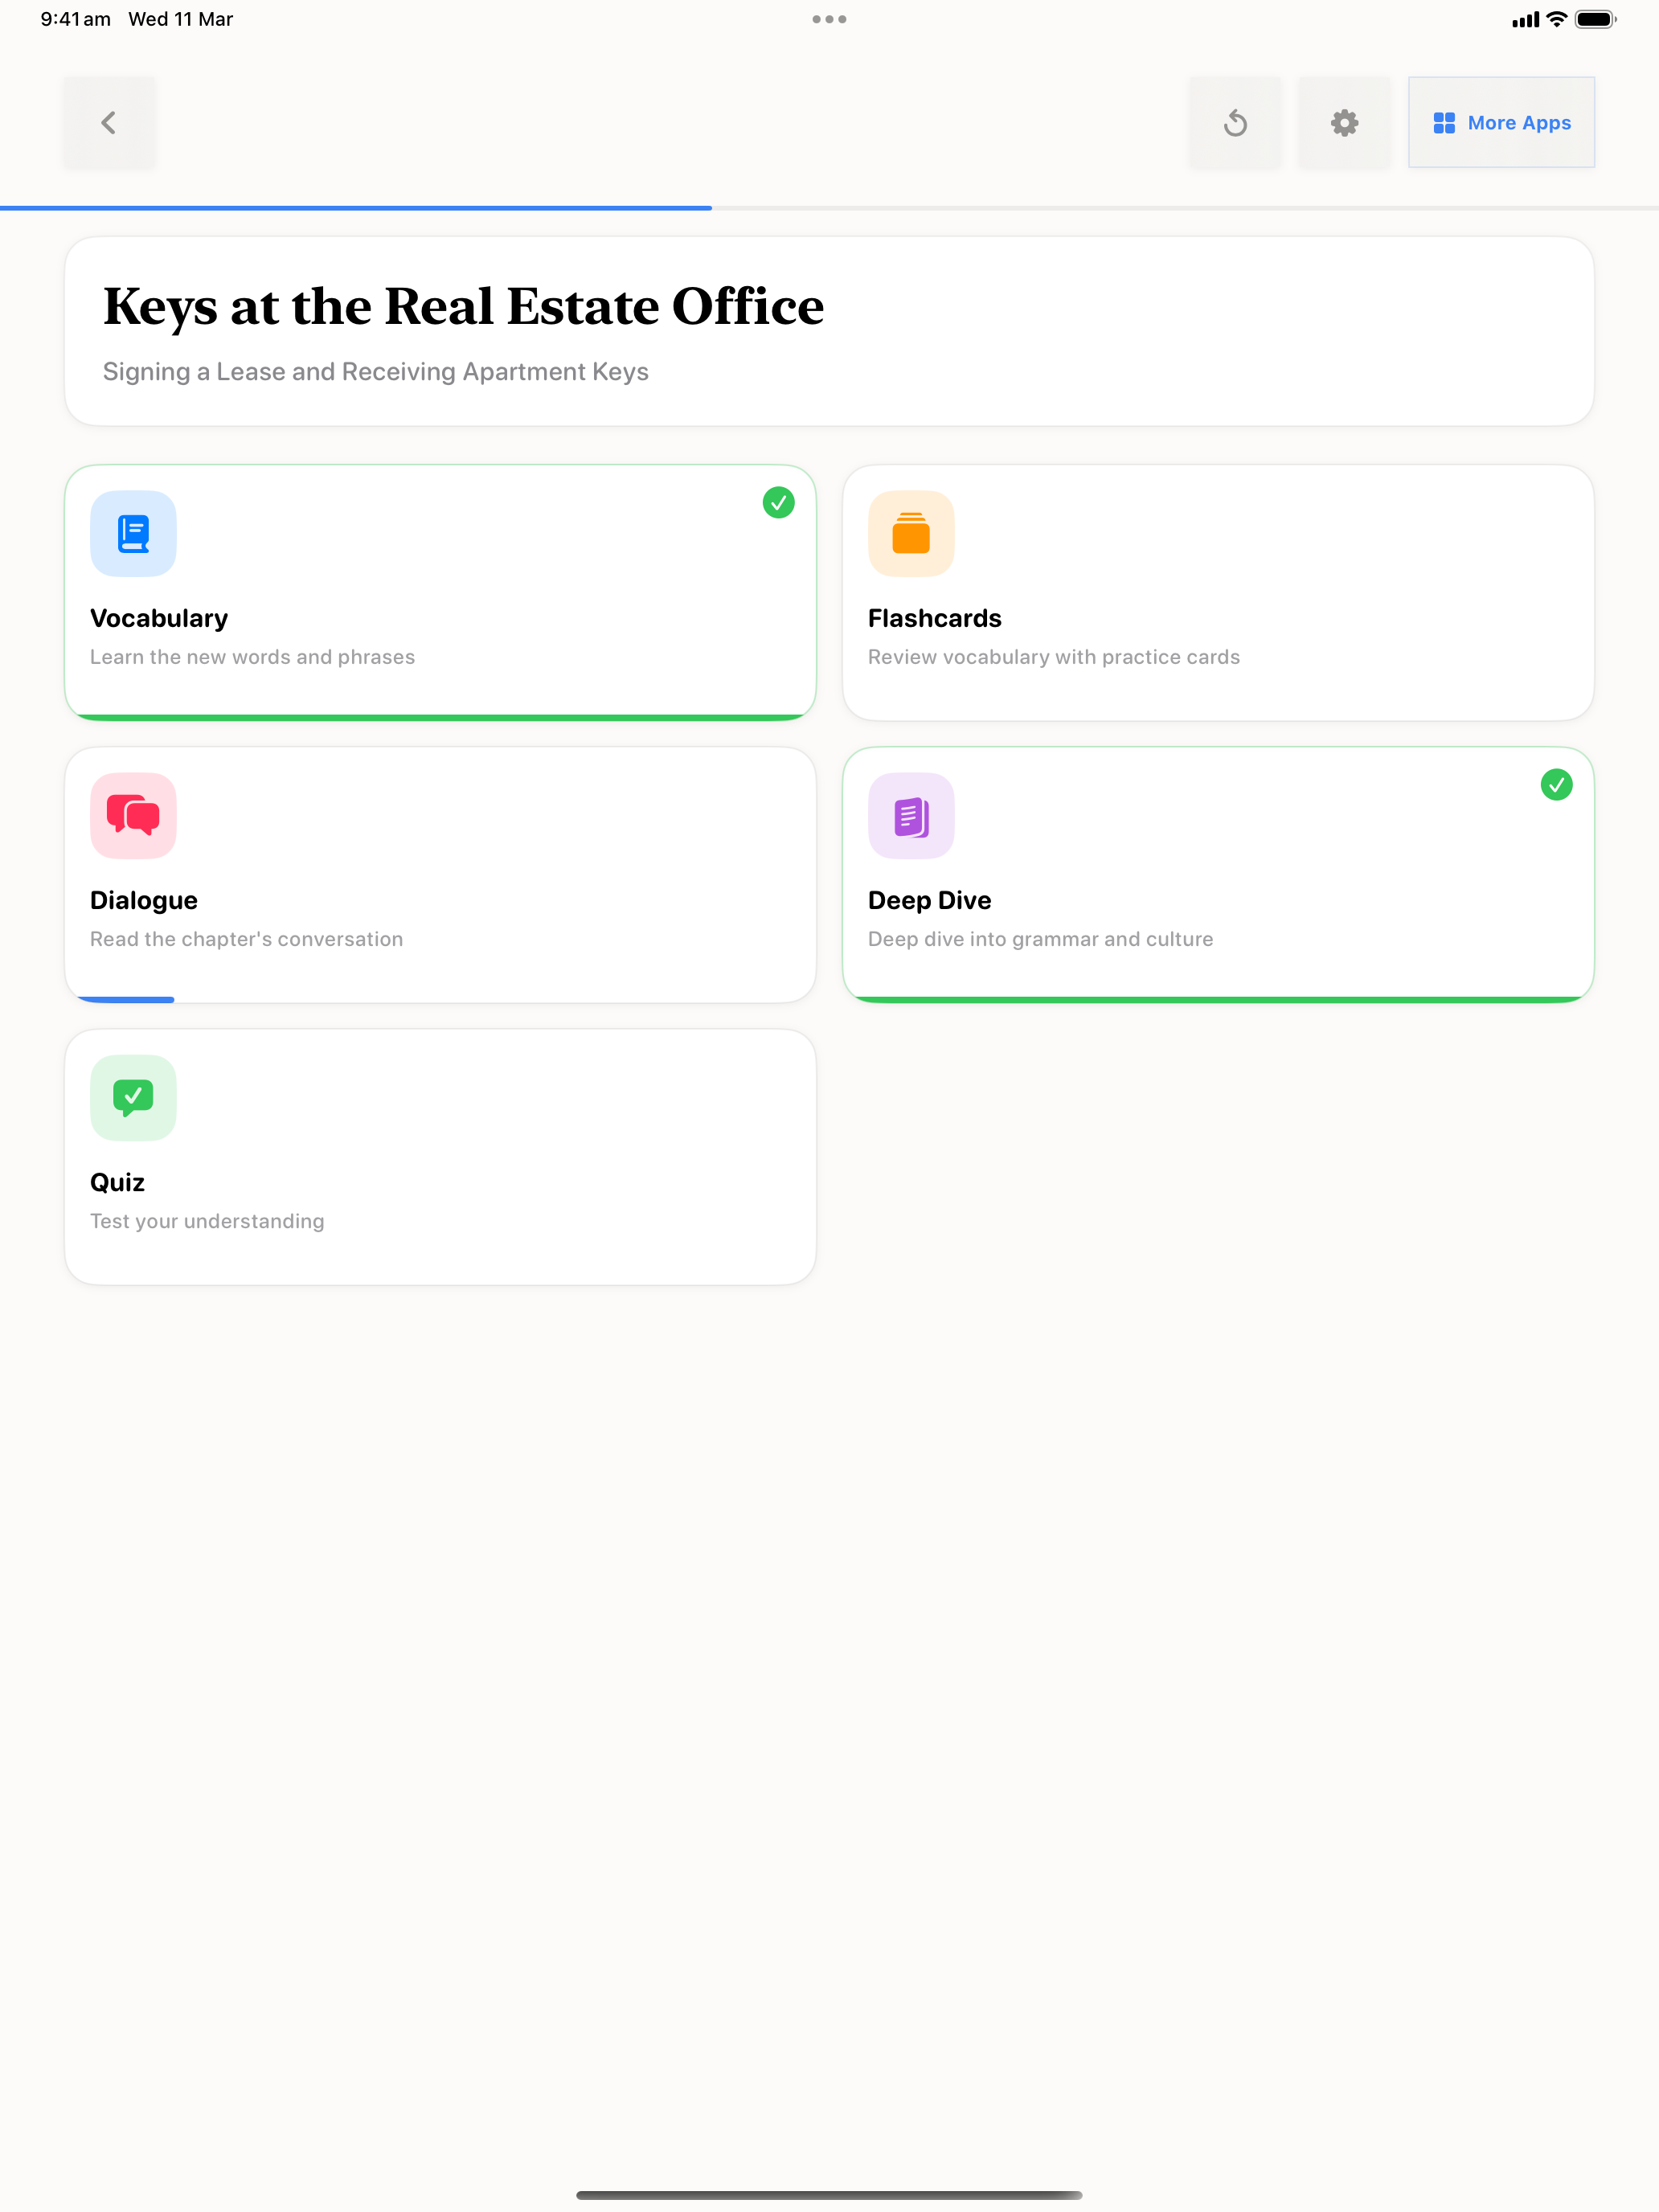The height and width of the screenshot is (2212, 1659).
Task: Click the 'Keys at the Real Estate Office' heading
Action: [463, 306]
